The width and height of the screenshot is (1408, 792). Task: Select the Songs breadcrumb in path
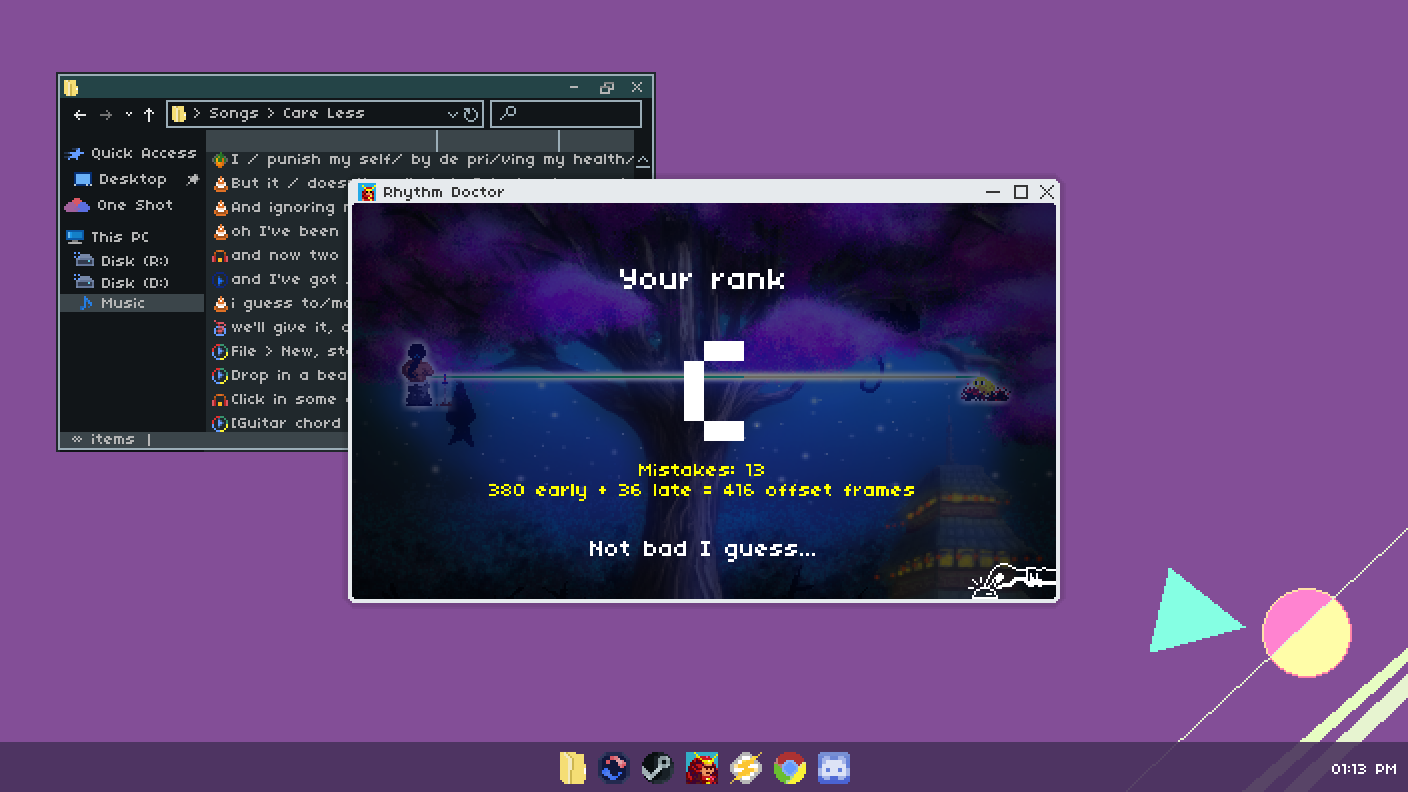233,113
